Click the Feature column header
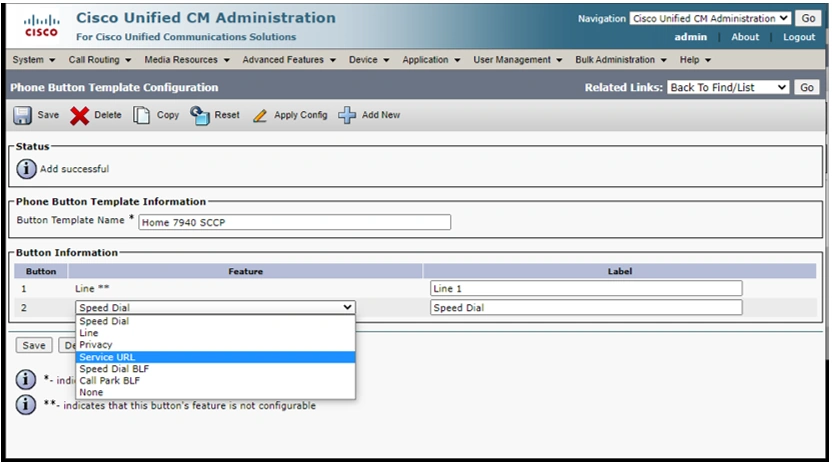The image size is (832, 465). pos(246,271)
